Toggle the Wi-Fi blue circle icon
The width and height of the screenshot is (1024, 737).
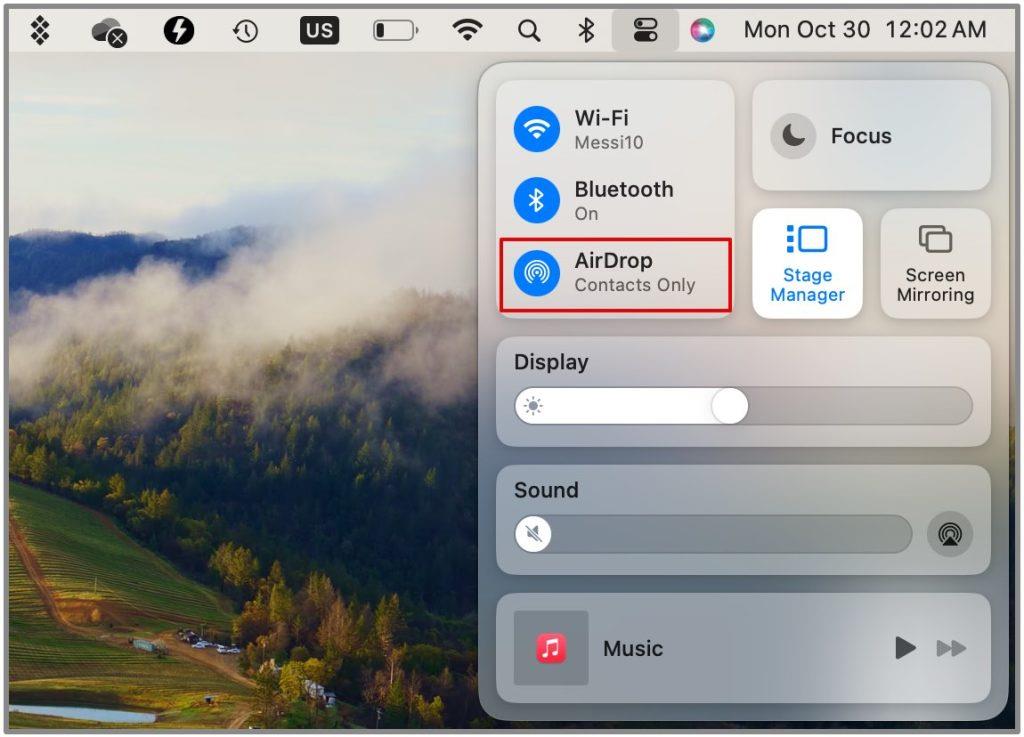536,129
